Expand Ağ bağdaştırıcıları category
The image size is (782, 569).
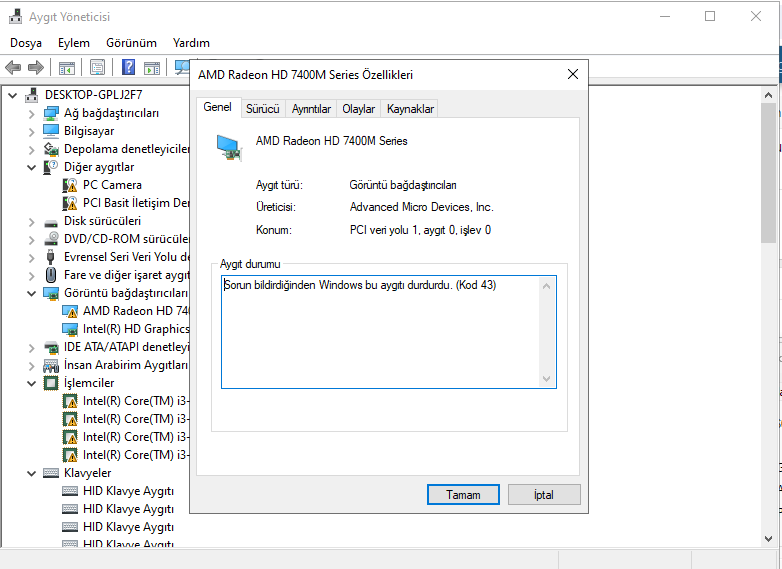point(31,114)
